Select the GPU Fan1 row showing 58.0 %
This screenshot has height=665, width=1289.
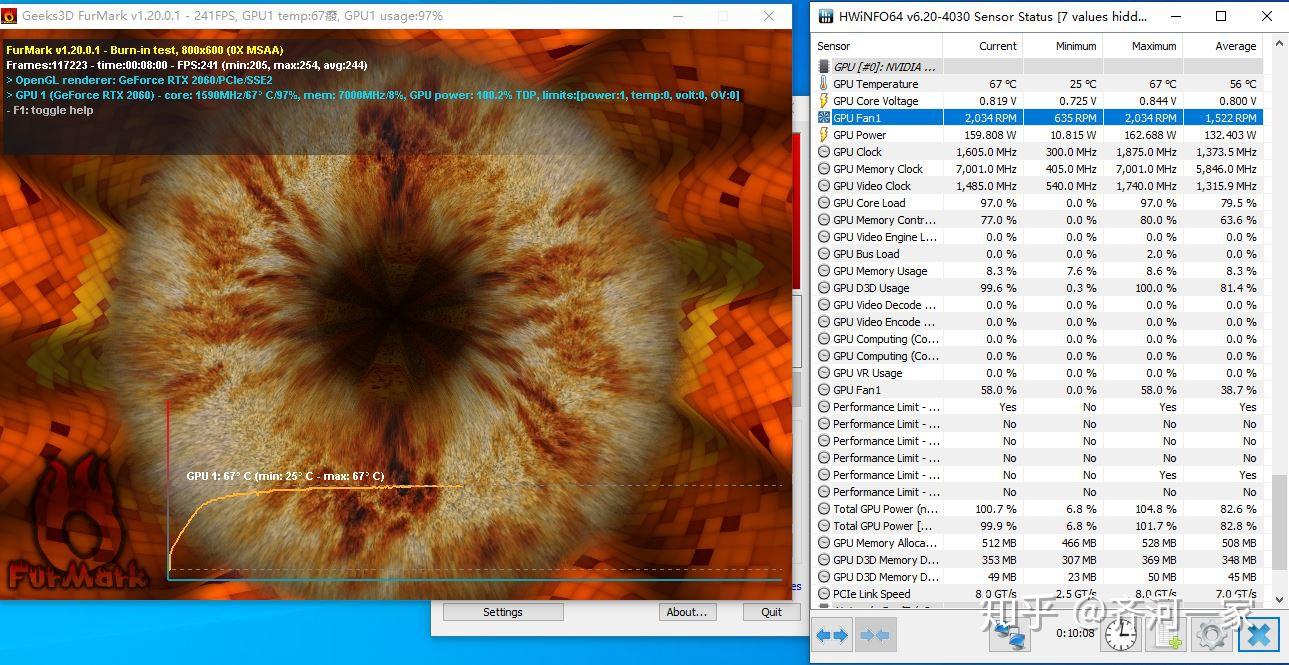point(1038,390)
